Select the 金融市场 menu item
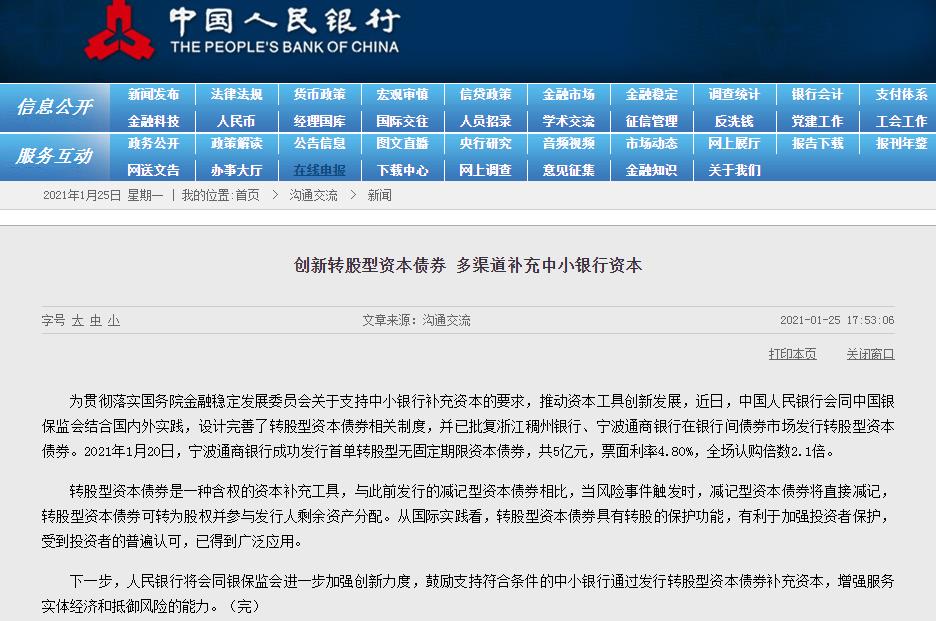 568,95
